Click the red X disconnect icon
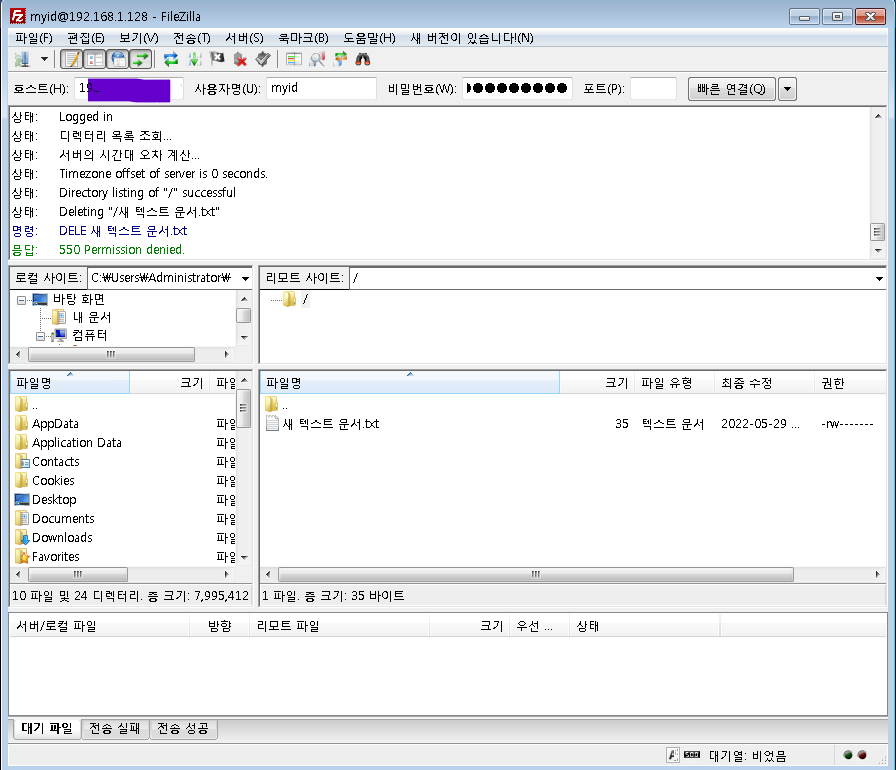 point(239,59)
